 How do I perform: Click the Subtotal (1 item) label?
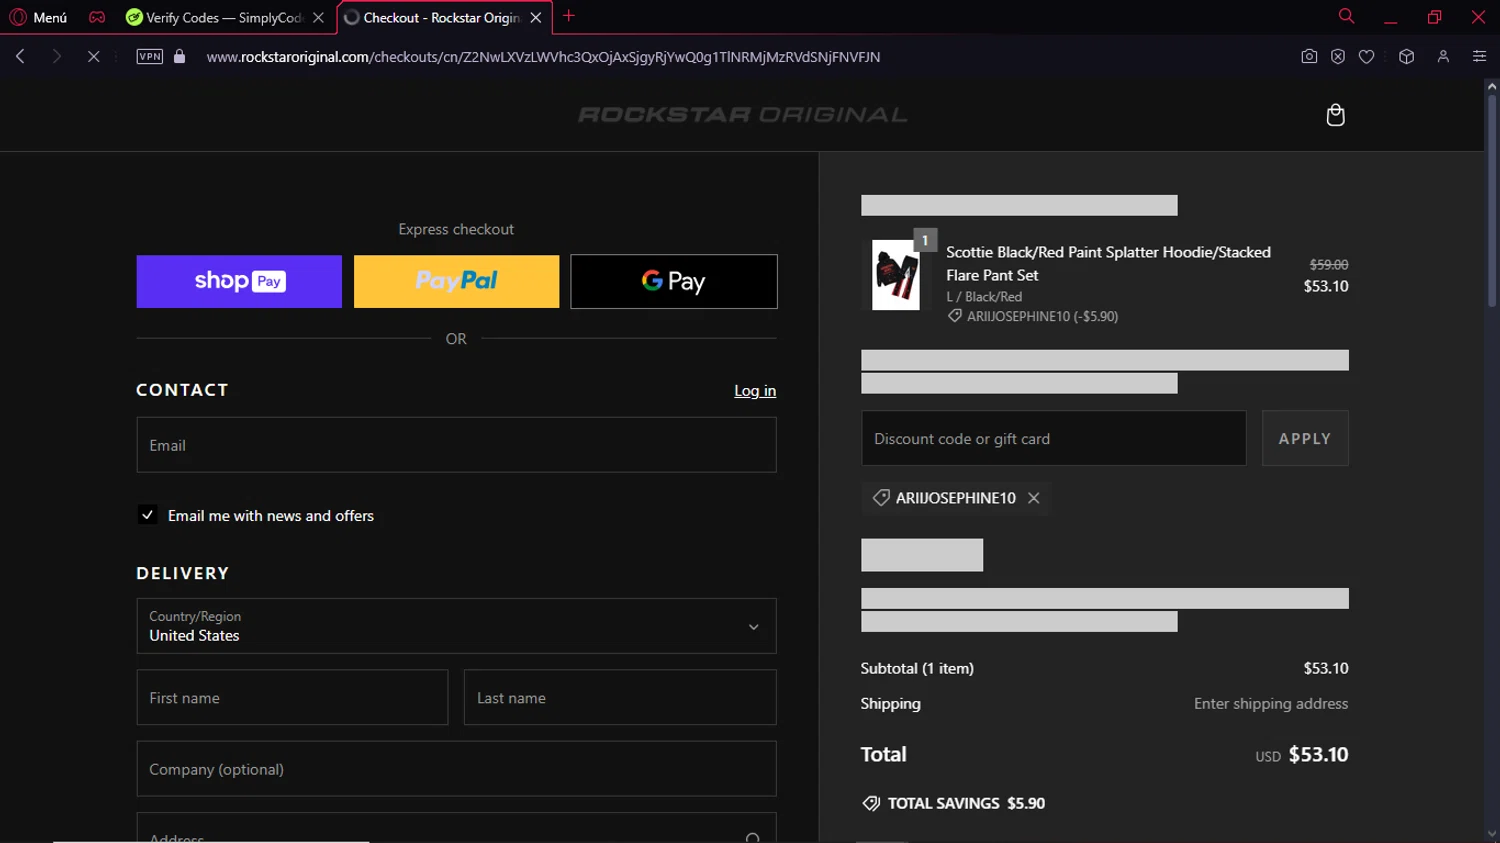pos(917,668)
